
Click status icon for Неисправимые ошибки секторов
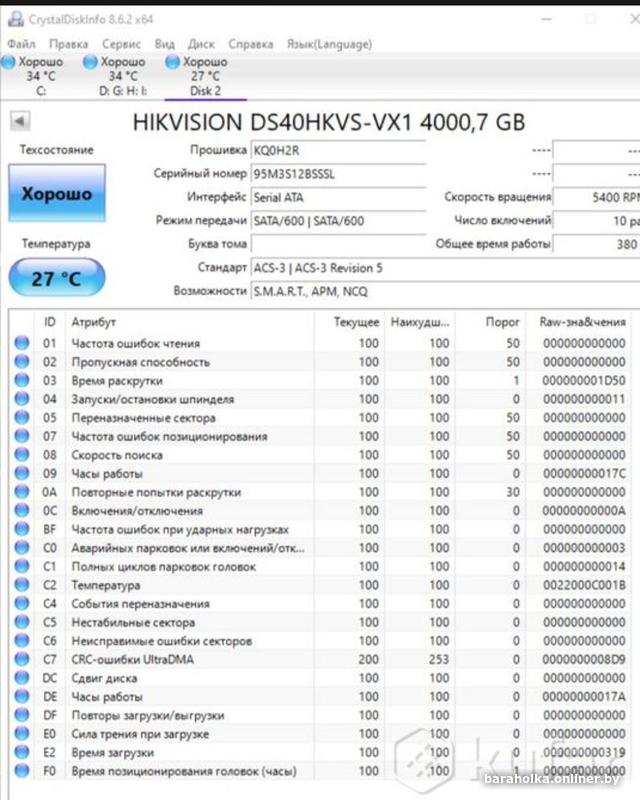(22, 641)
